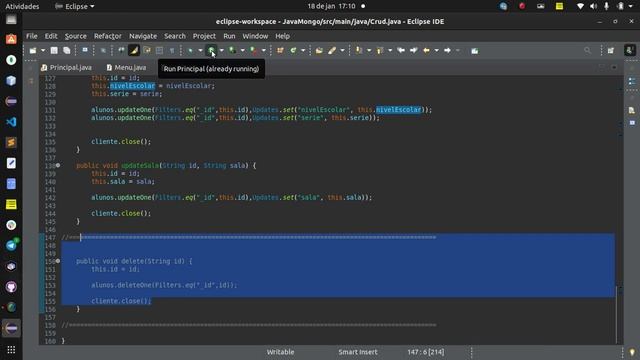Viewport: 640px width, 360px height.
Task: Open the Eclipse app menu in top bar
Action: 75,6
